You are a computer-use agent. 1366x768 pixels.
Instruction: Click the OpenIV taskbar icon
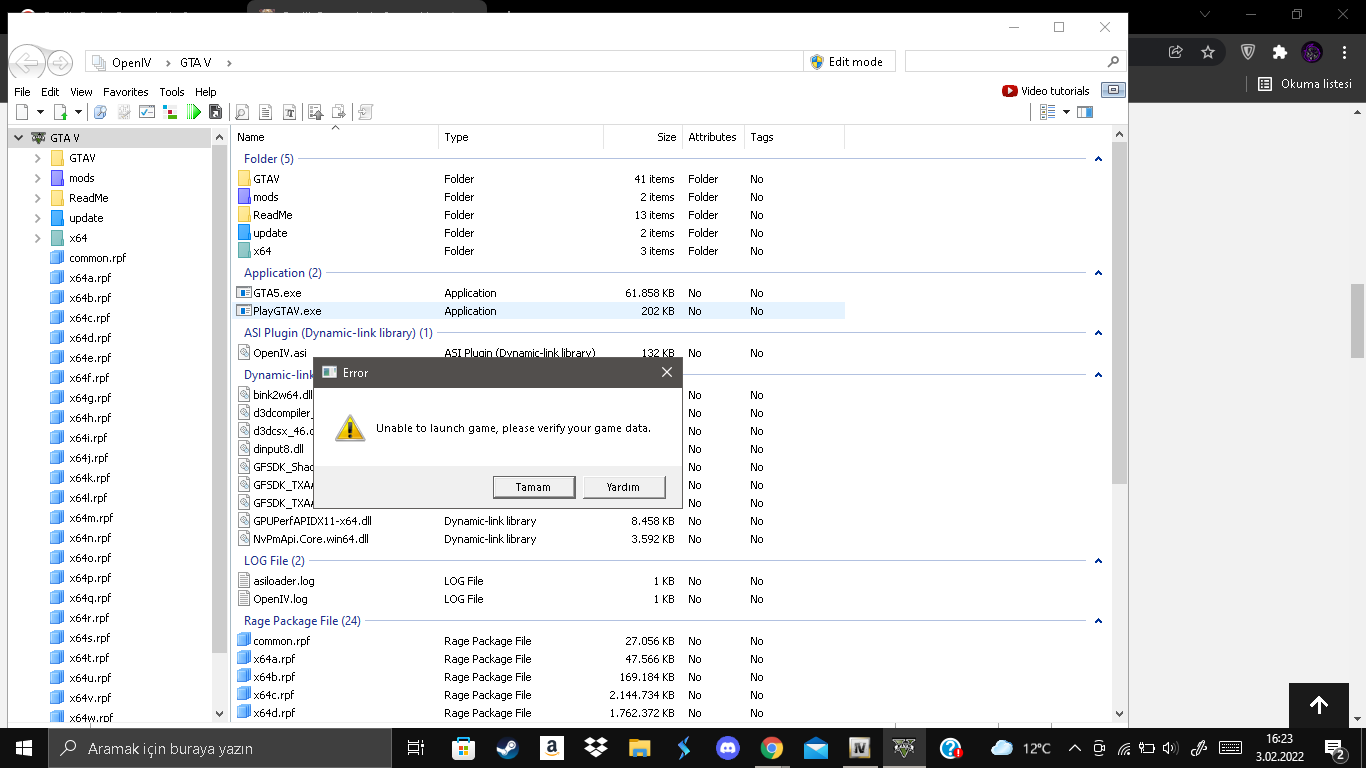tap(860, 748)
